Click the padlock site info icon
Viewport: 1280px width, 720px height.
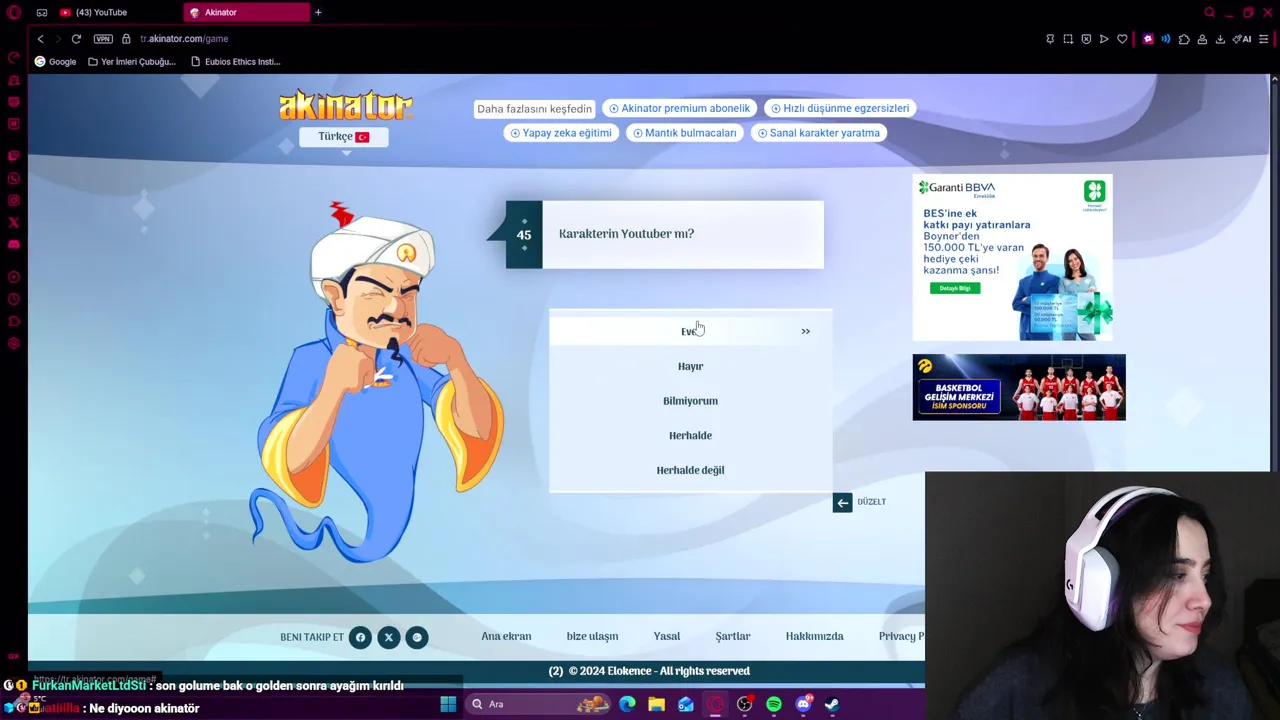point(126,39)
